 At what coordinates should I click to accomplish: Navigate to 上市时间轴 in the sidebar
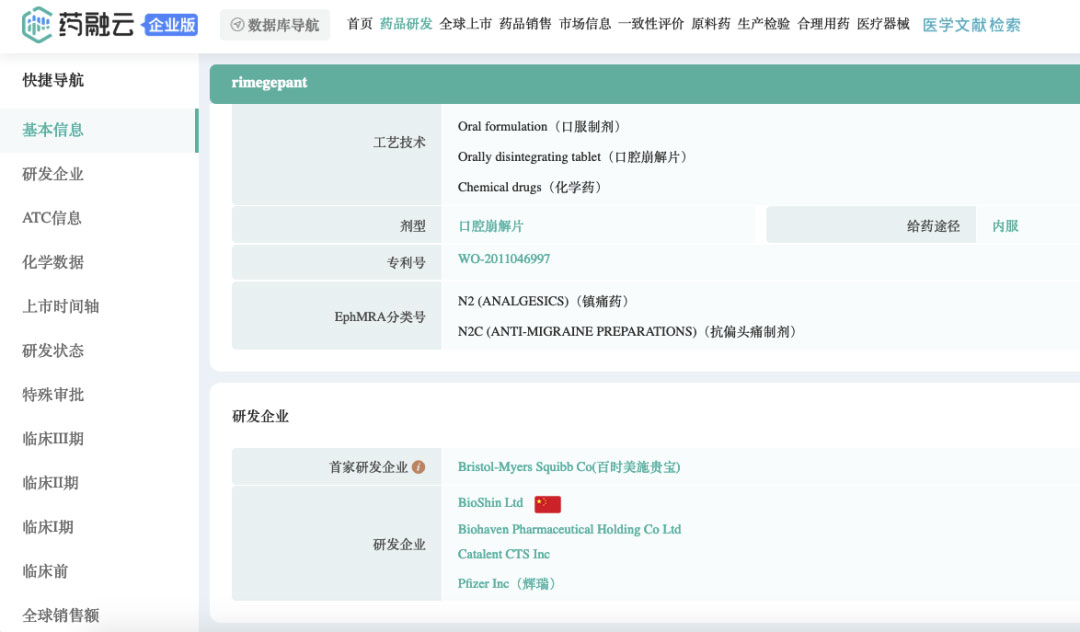point(60,307)
